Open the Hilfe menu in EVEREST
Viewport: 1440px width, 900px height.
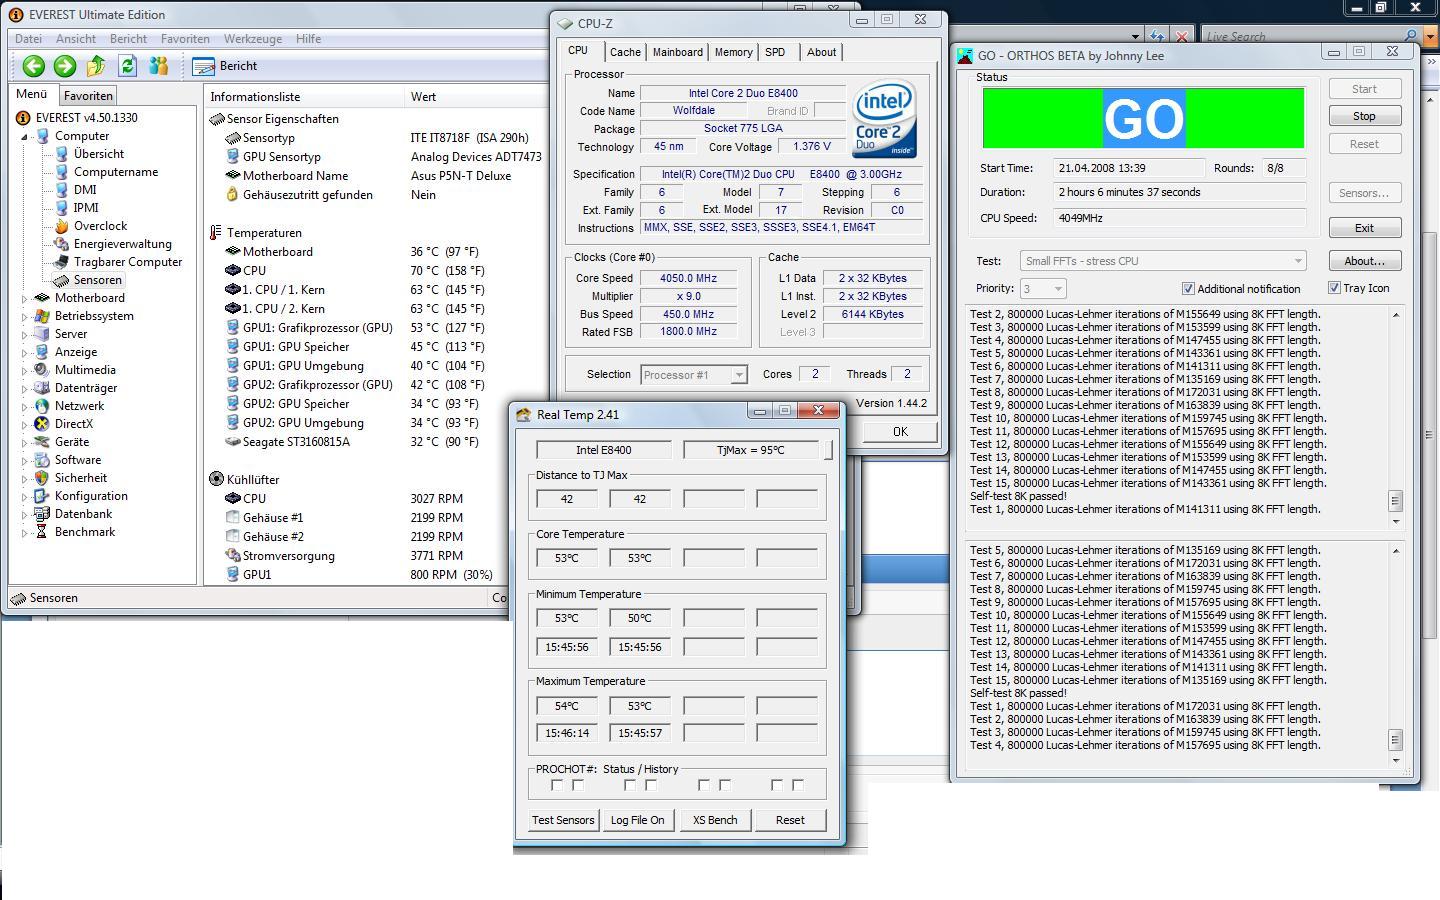pos(308,39)
